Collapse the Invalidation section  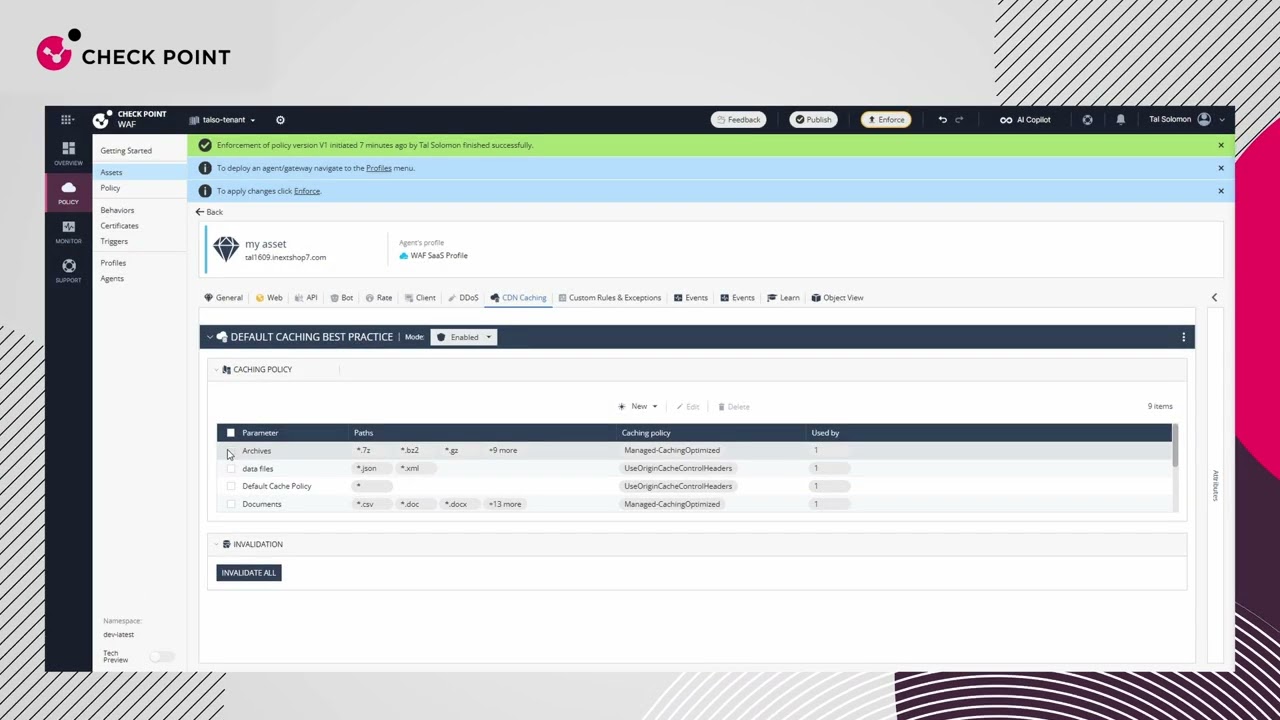point(215,544)
